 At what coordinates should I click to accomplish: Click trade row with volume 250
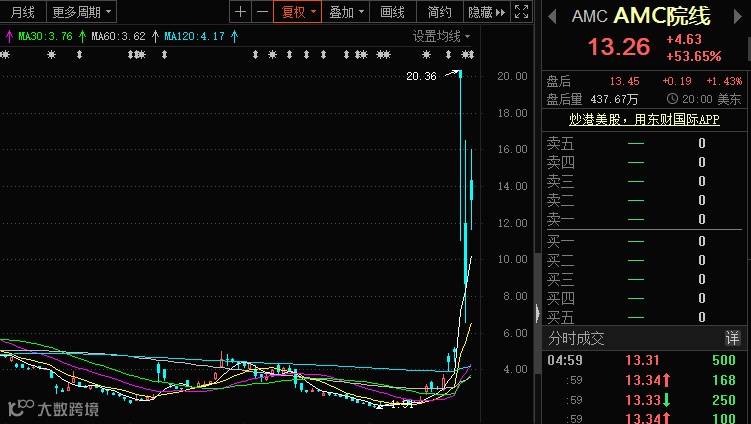[642, 400]
